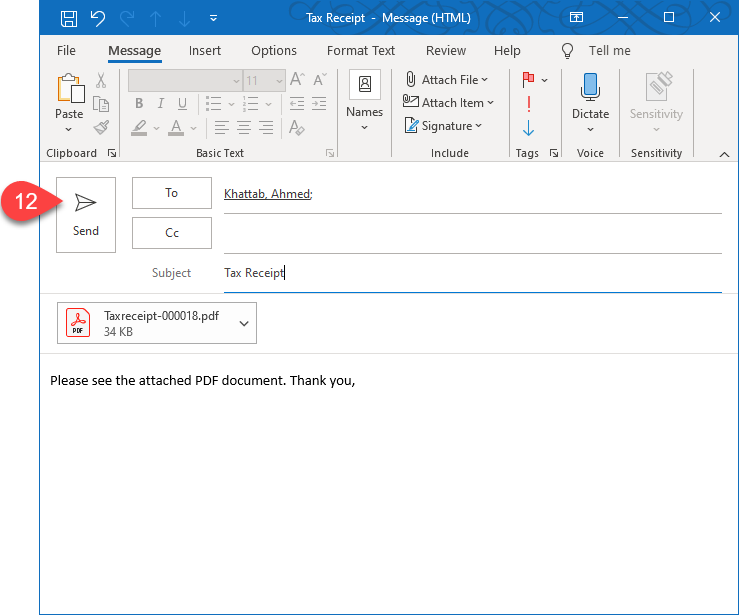739x615 pixels.
Task: Open the Format Text tab
Action: tap(361, 50)
